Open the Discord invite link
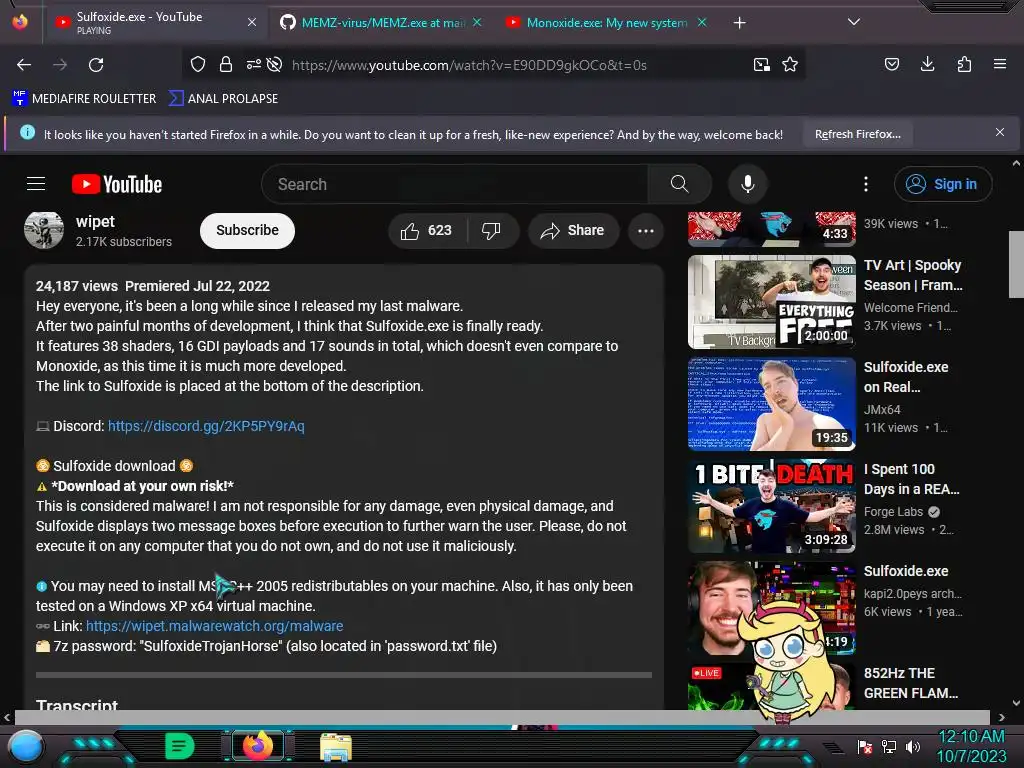The image size is (1024, 768). coord(206,426)
